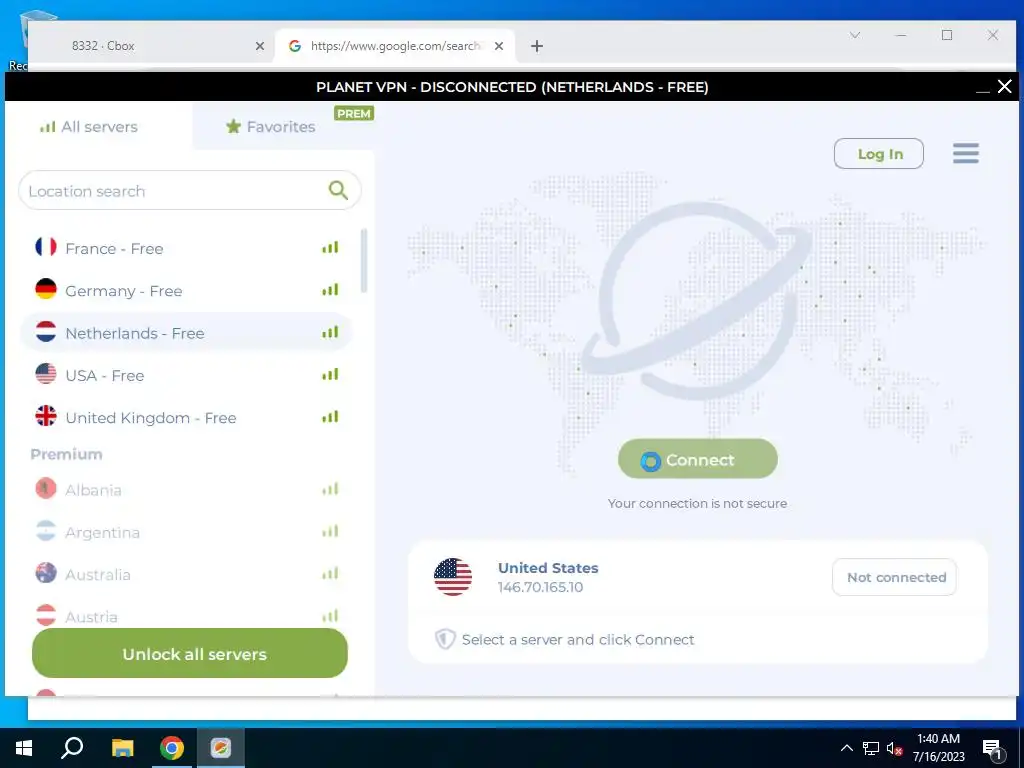Click the network tray icon

tap(871, 748)
